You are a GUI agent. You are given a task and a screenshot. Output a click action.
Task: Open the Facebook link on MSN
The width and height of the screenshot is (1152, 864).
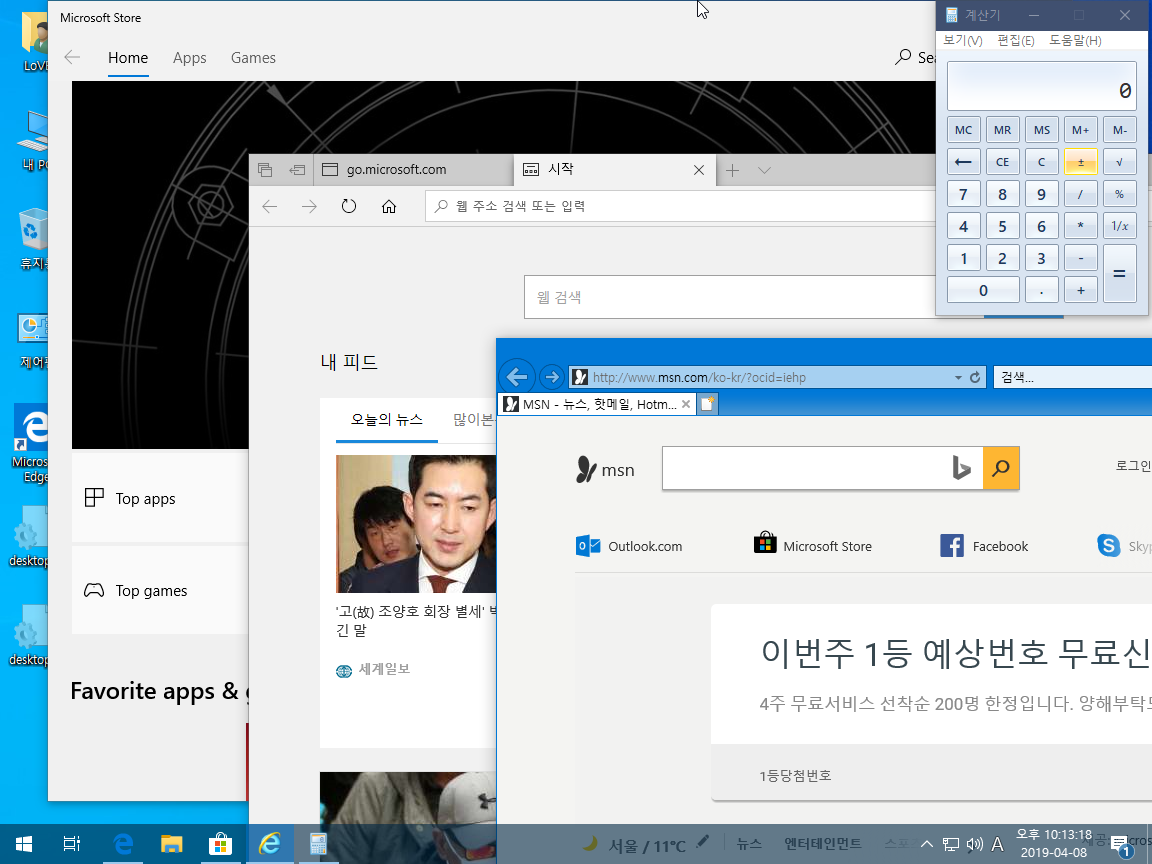tap(984, 546)
